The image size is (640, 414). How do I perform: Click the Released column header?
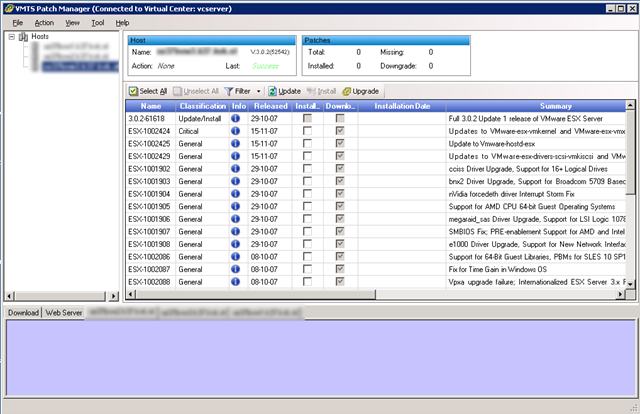coord(269,105)
